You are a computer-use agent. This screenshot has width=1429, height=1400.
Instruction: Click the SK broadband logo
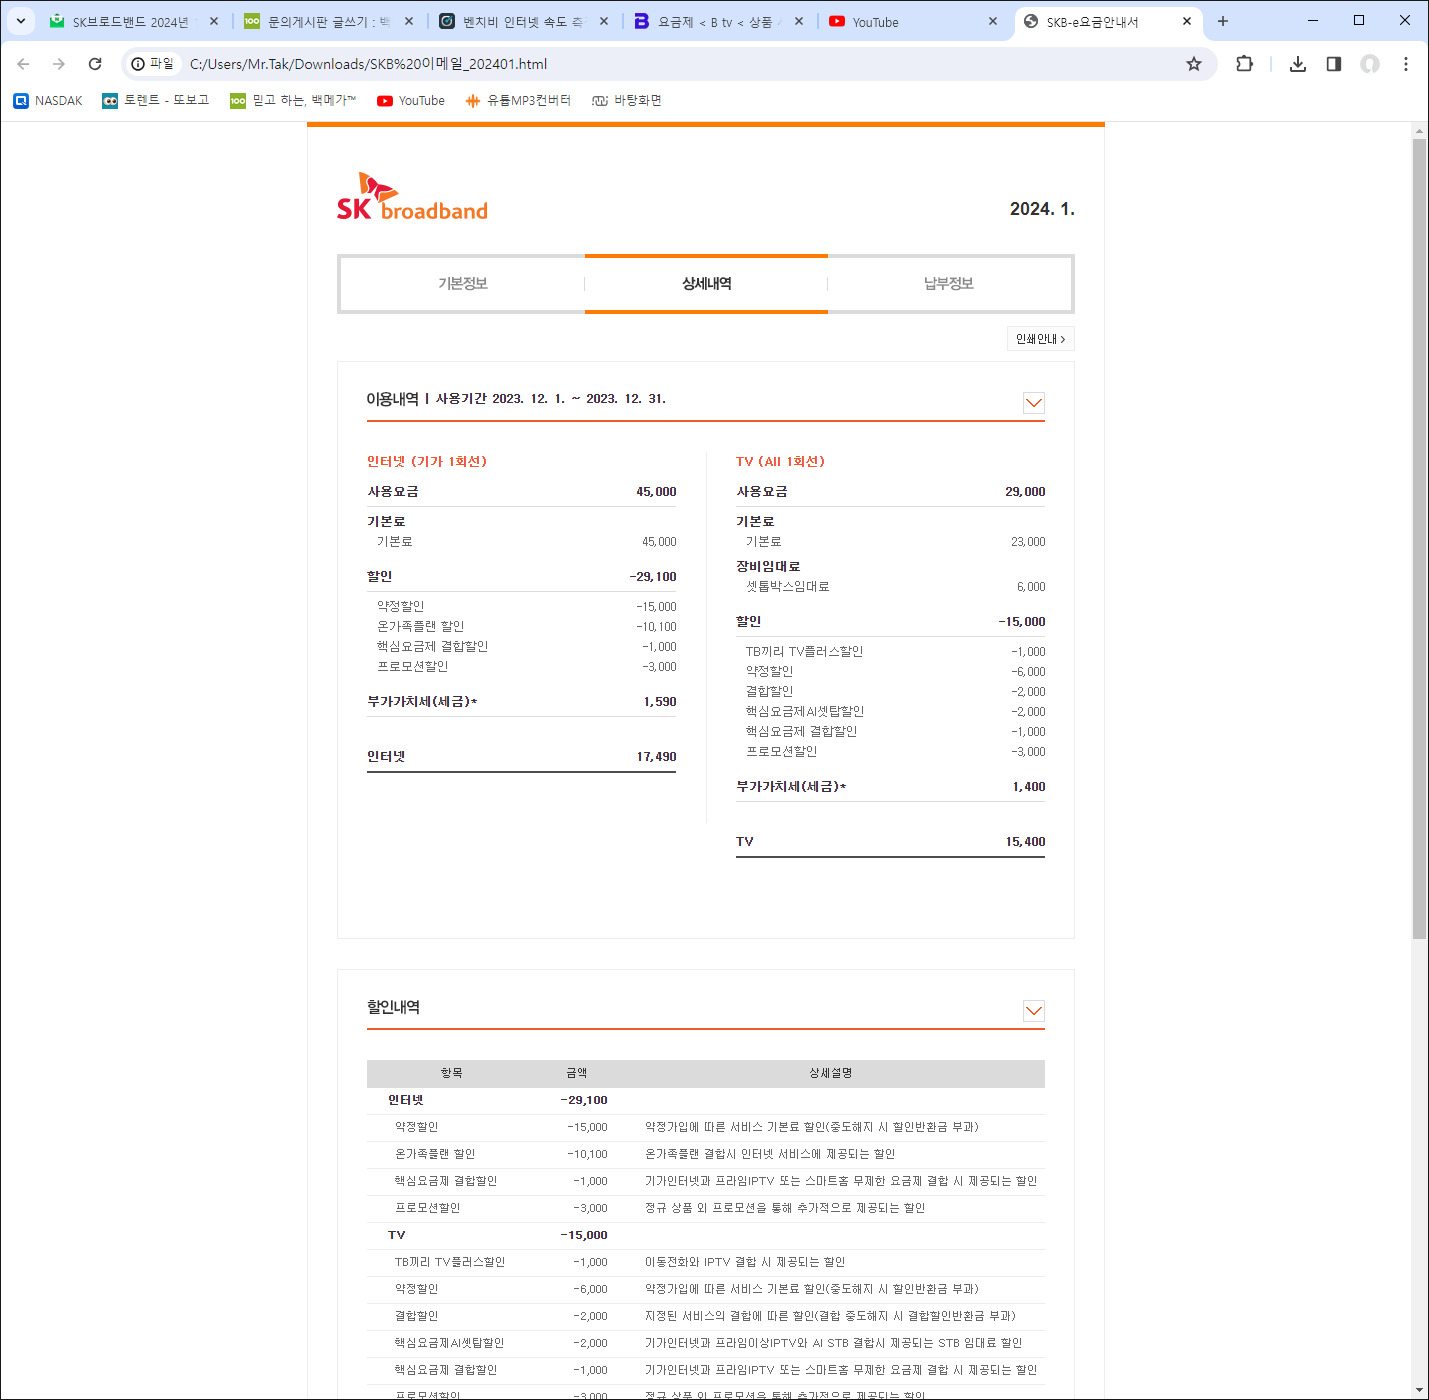[412, 198]
